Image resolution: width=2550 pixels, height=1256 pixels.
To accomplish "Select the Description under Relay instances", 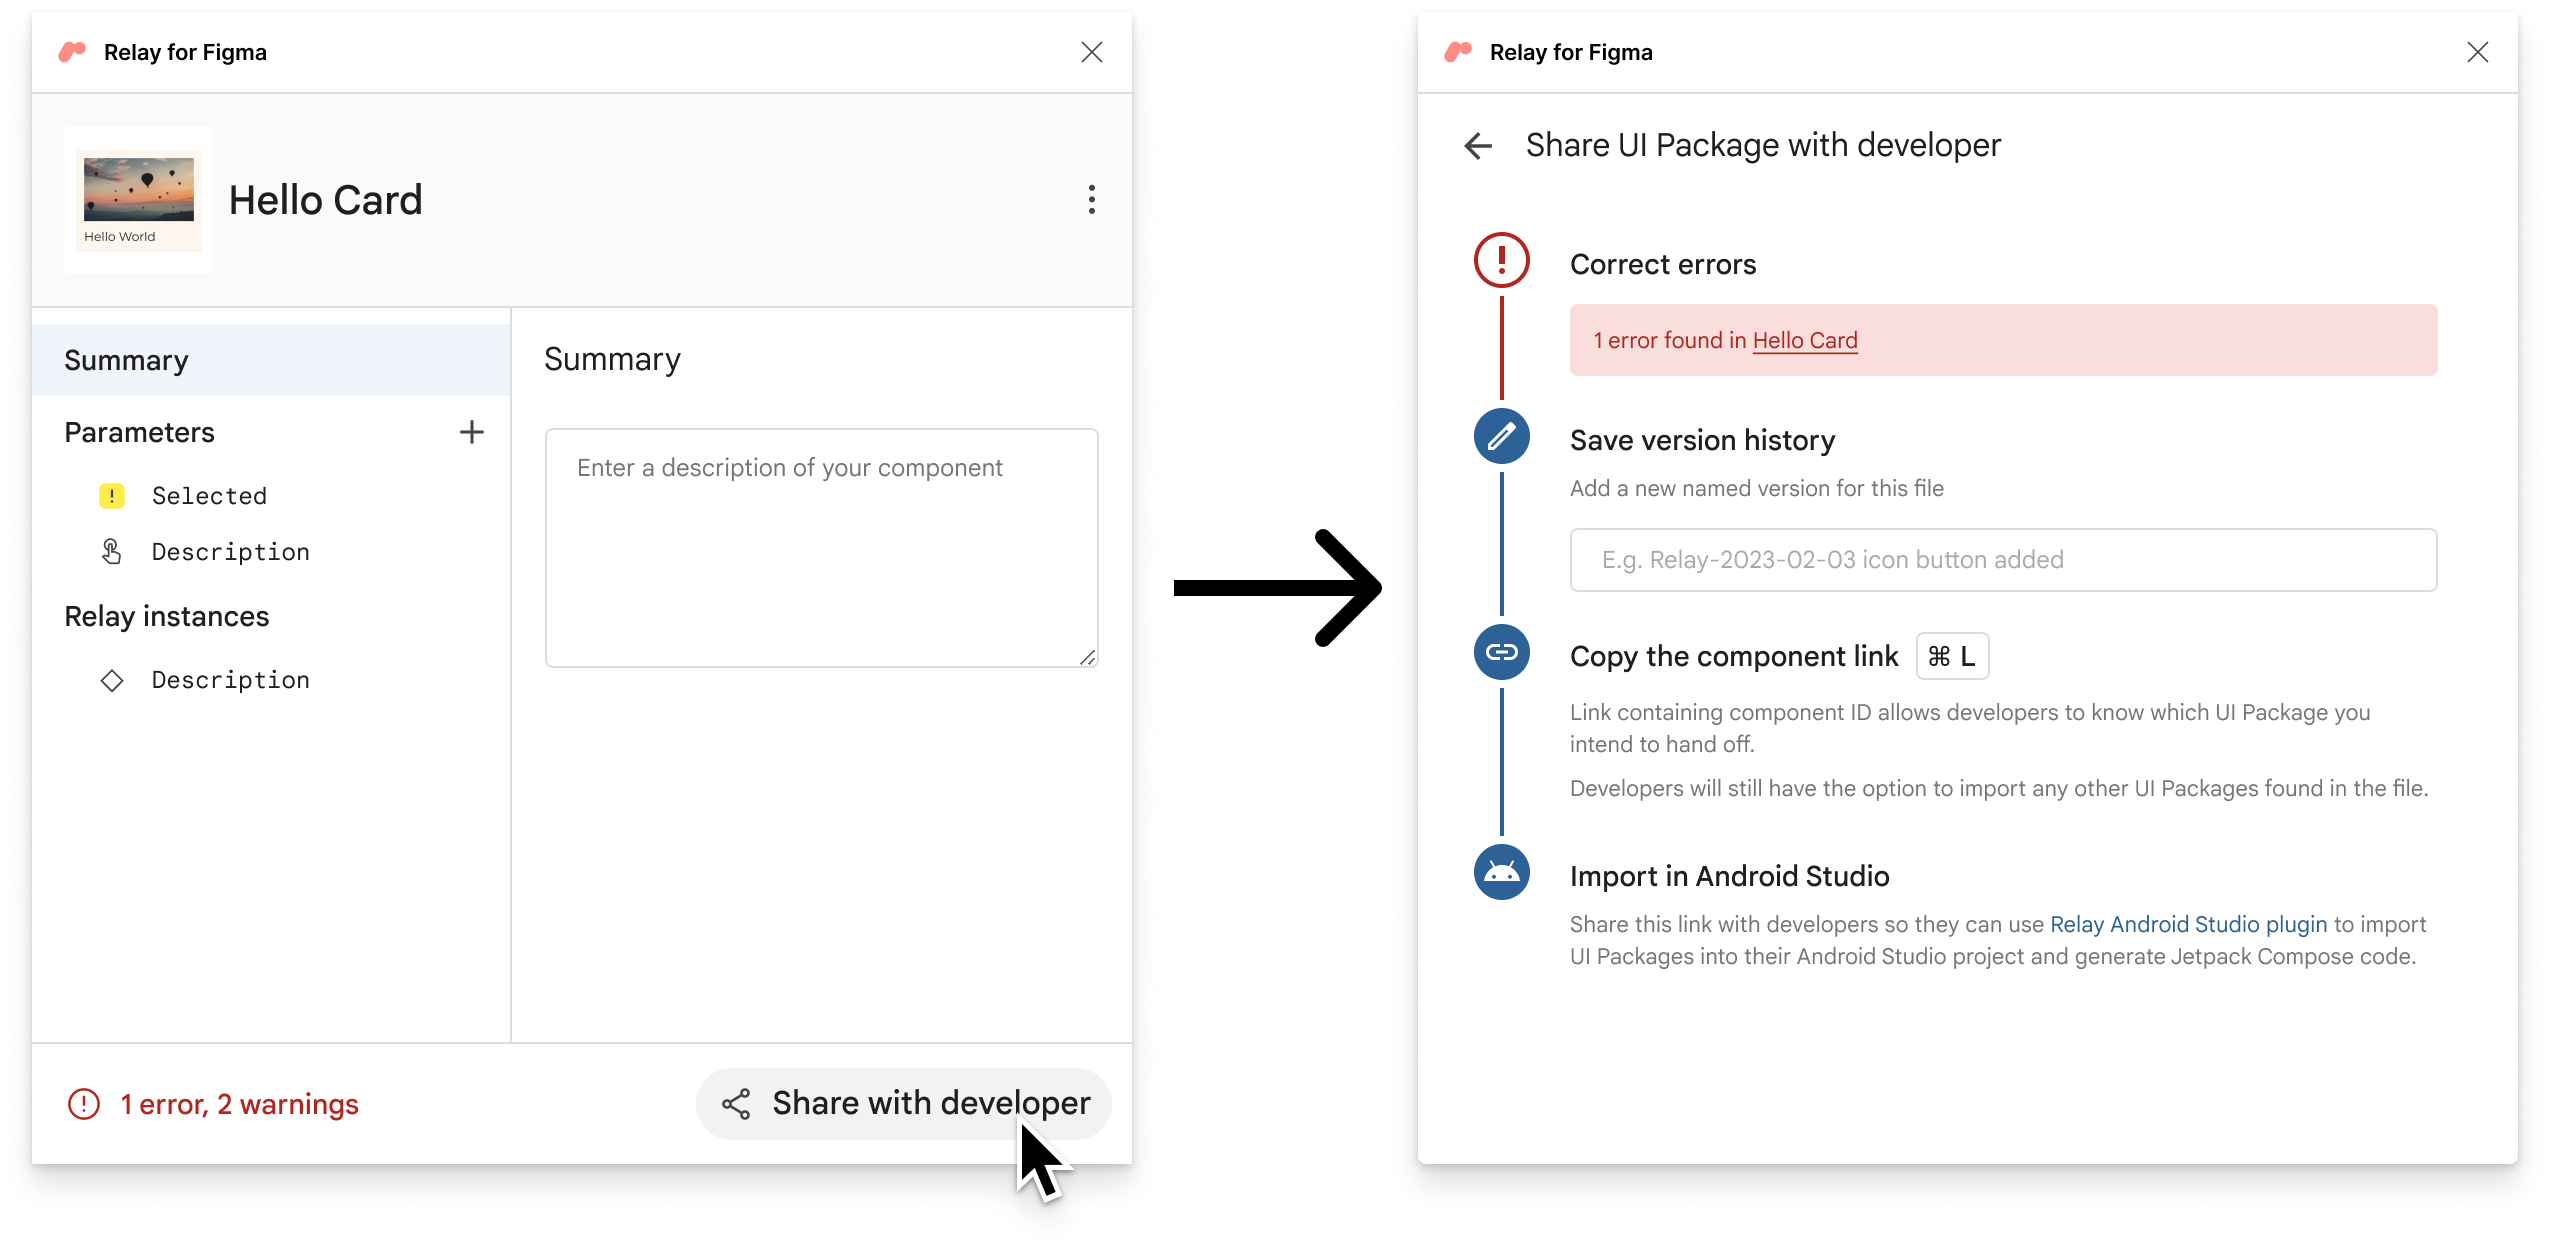I will pos(229,678).
